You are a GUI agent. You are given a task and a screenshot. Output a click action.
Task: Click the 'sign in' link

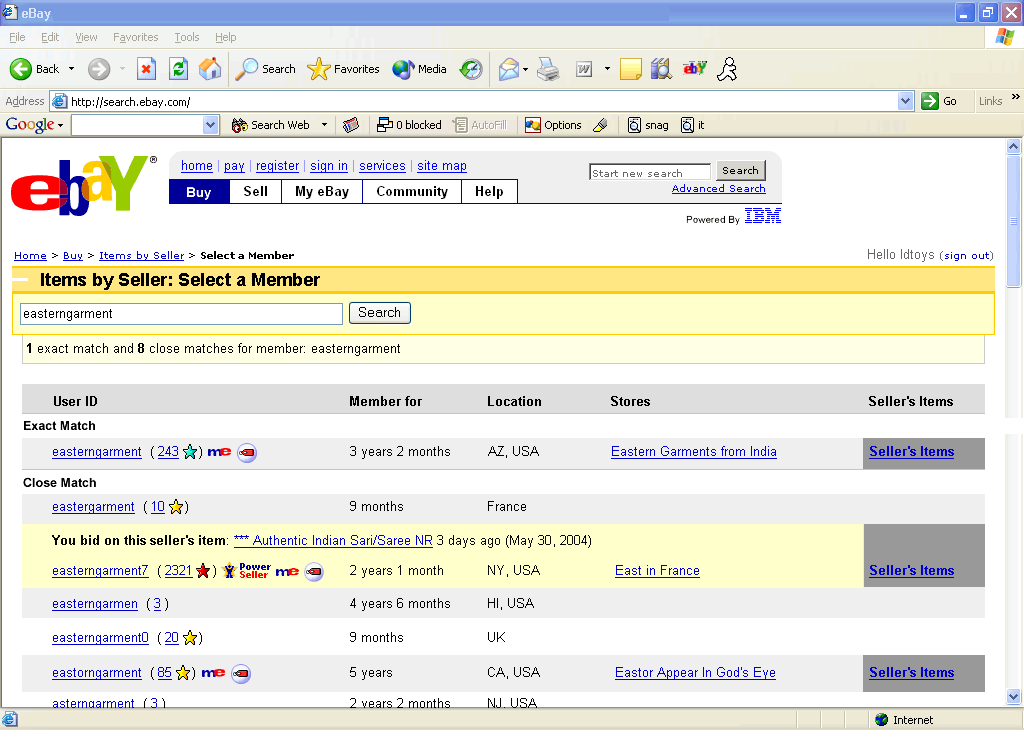(329, 166)
